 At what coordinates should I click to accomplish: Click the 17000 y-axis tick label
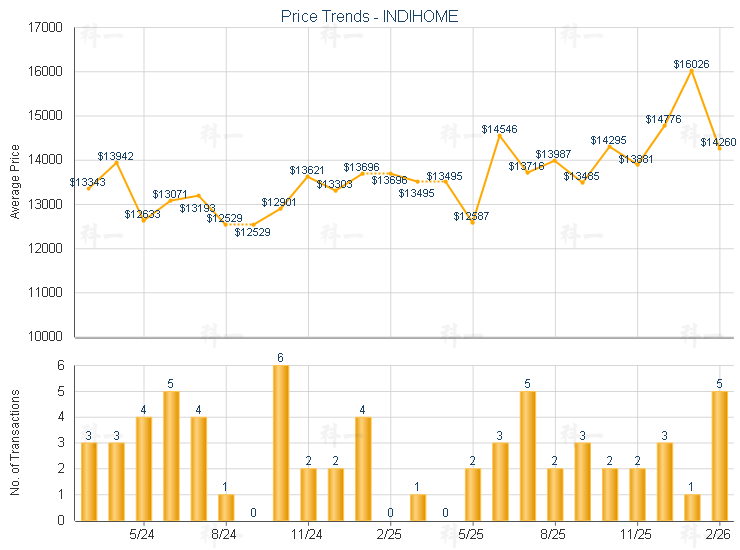tap(46, 28)
